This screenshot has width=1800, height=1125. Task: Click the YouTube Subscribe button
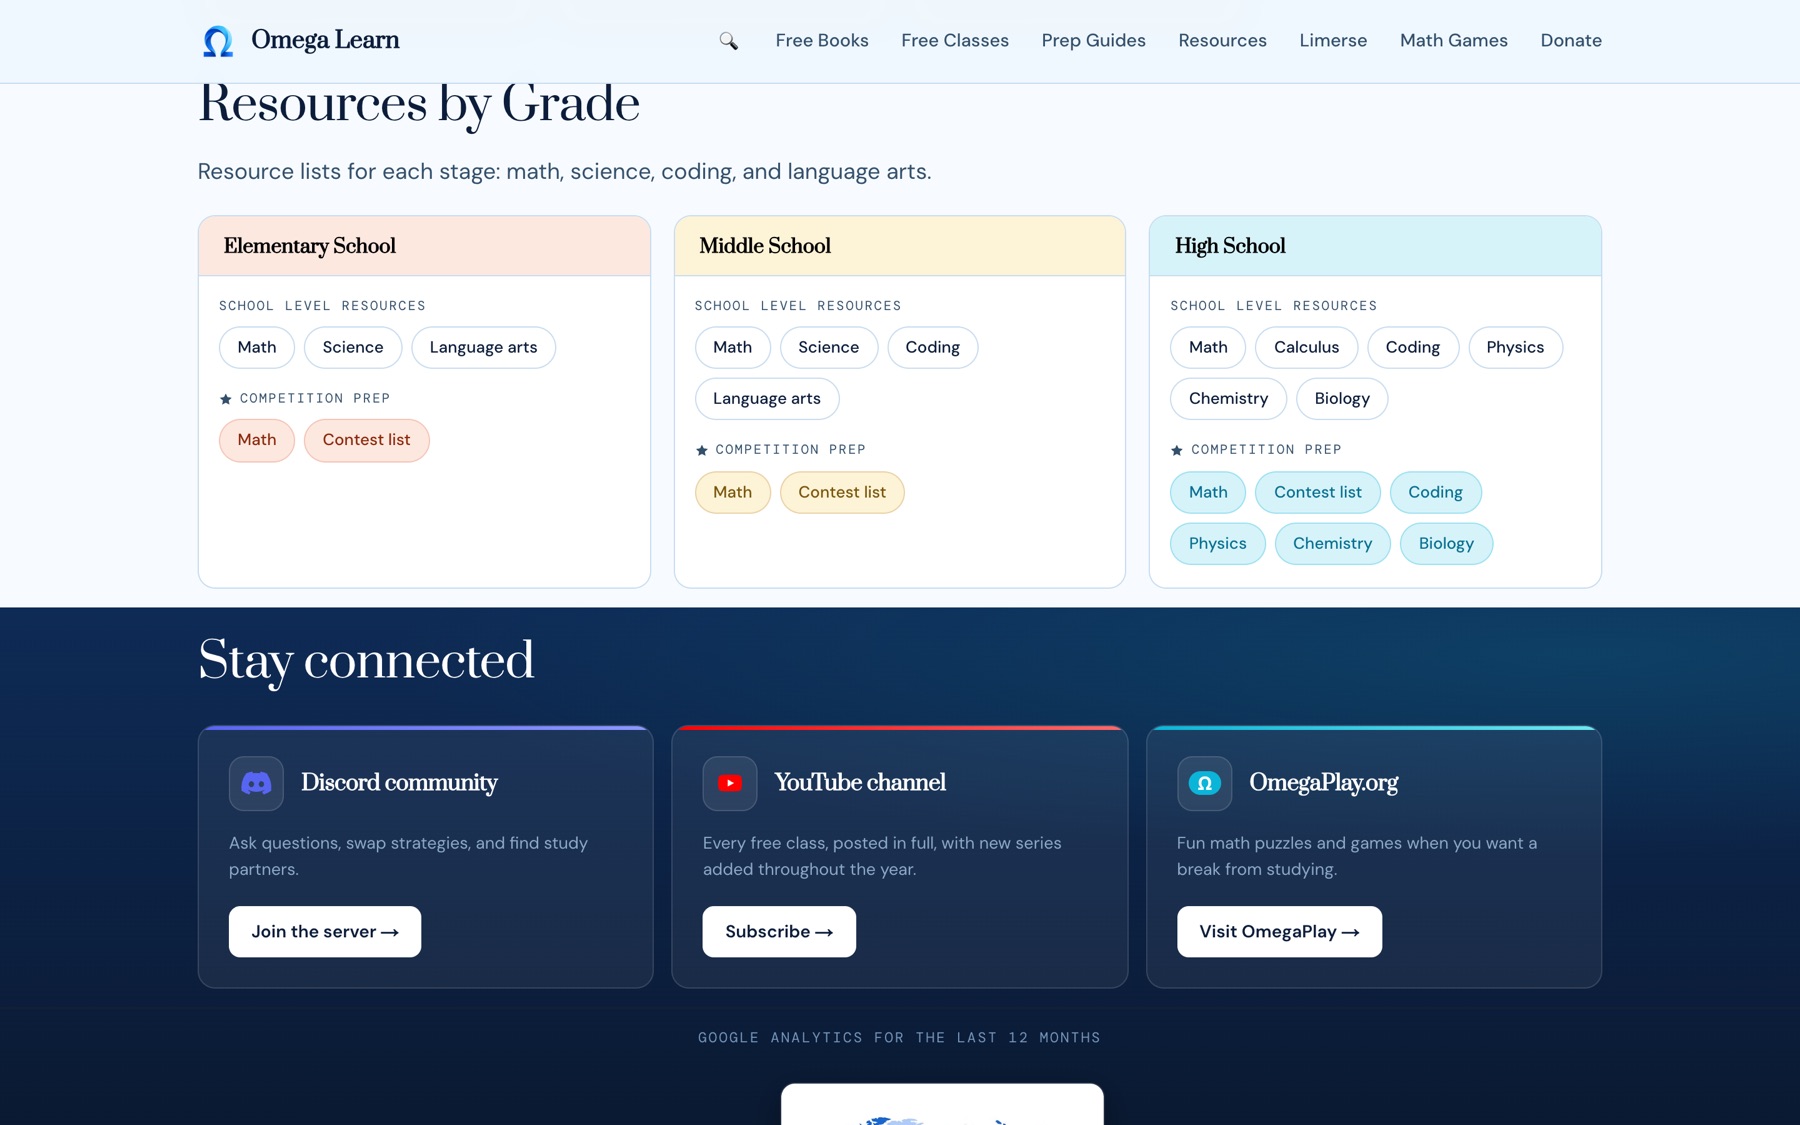(779, 932)
